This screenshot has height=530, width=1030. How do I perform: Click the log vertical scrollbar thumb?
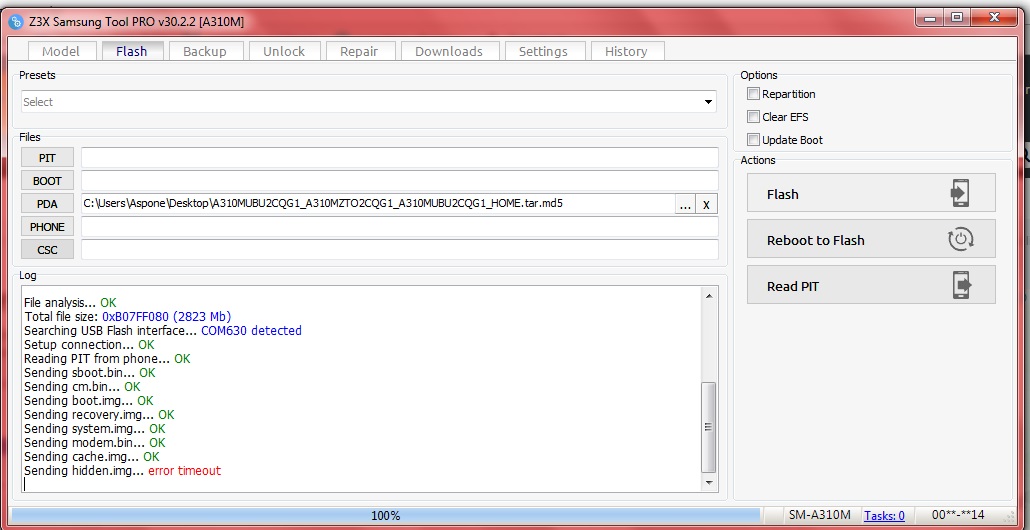(709, 427)
